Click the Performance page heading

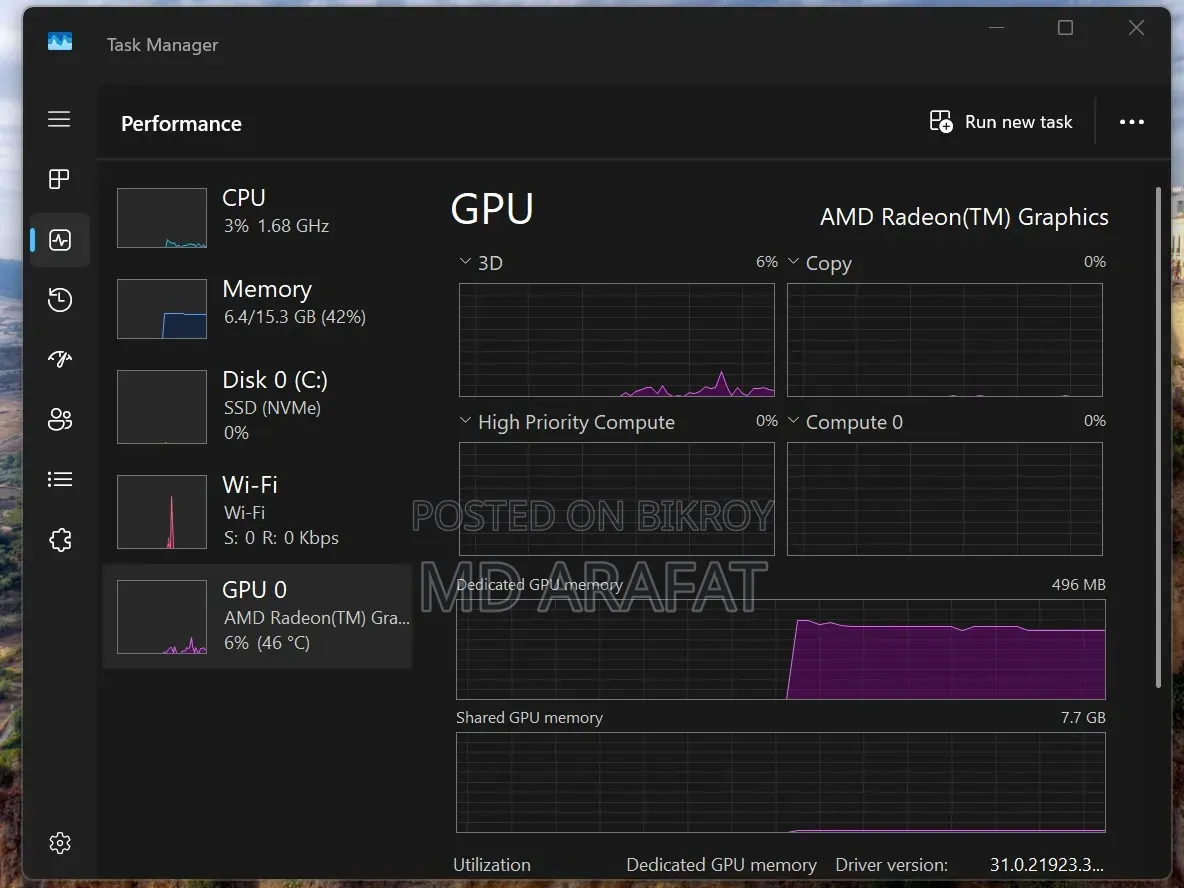pos(181,124)
